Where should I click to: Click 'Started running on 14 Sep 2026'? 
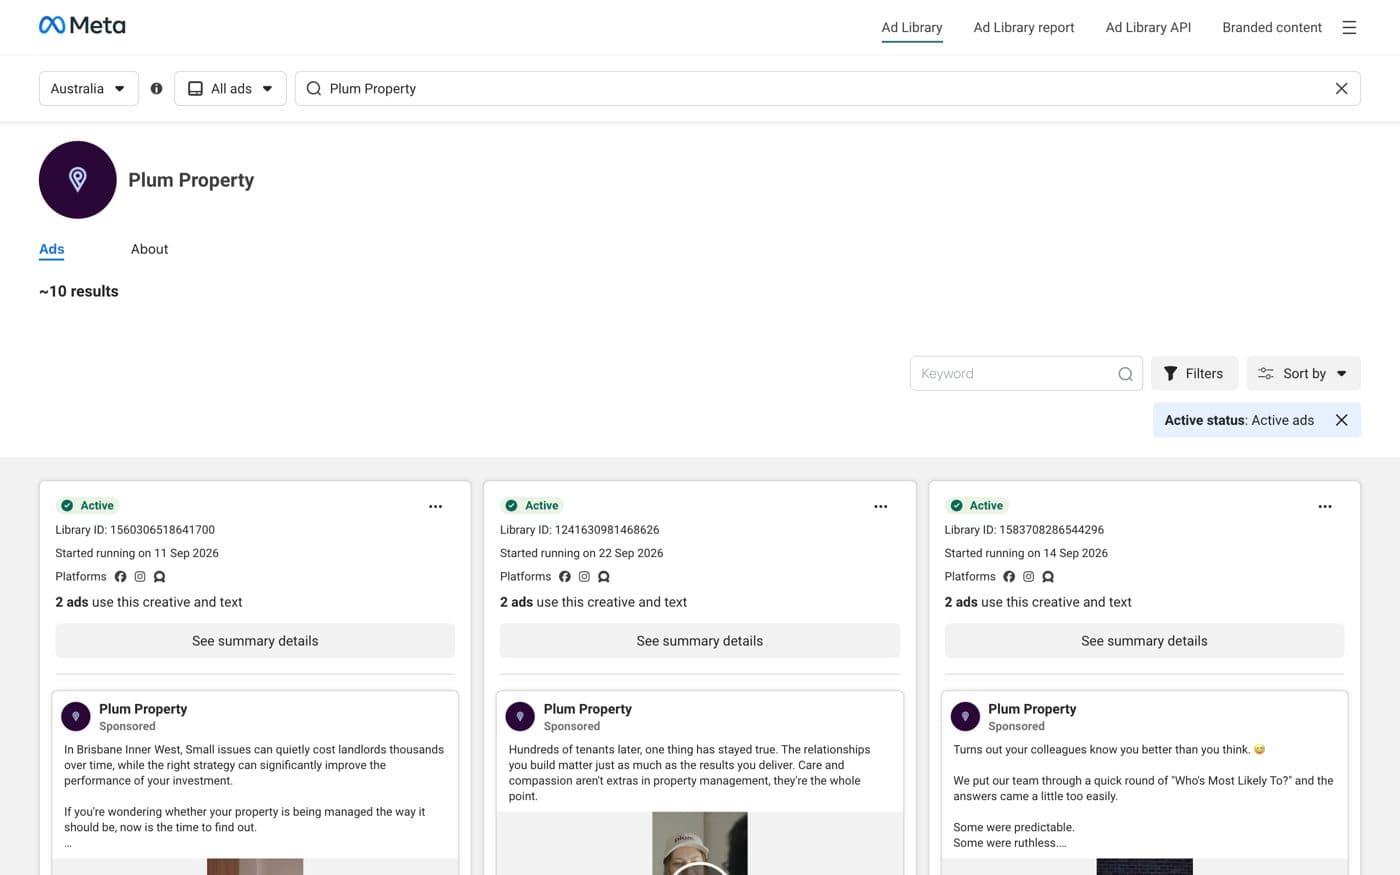(x=1026, y=553)
